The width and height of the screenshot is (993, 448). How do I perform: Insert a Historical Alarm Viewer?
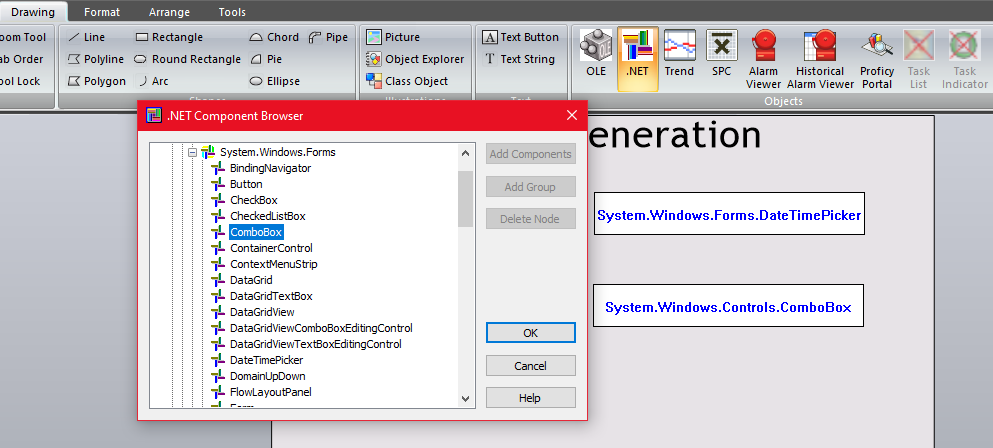tap(820, 58)
